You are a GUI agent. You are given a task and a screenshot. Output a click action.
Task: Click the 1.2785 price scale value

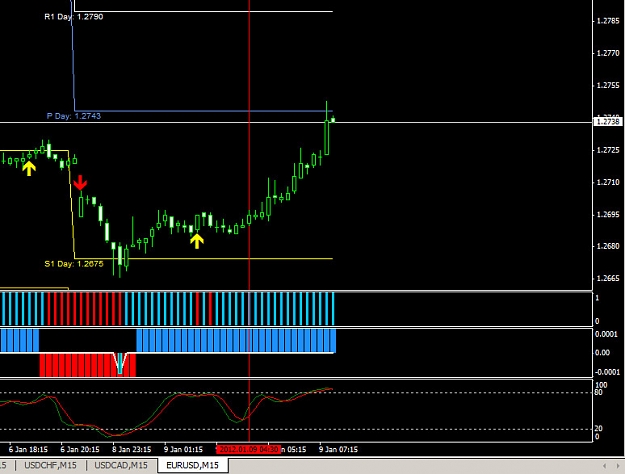coord(608,21)
